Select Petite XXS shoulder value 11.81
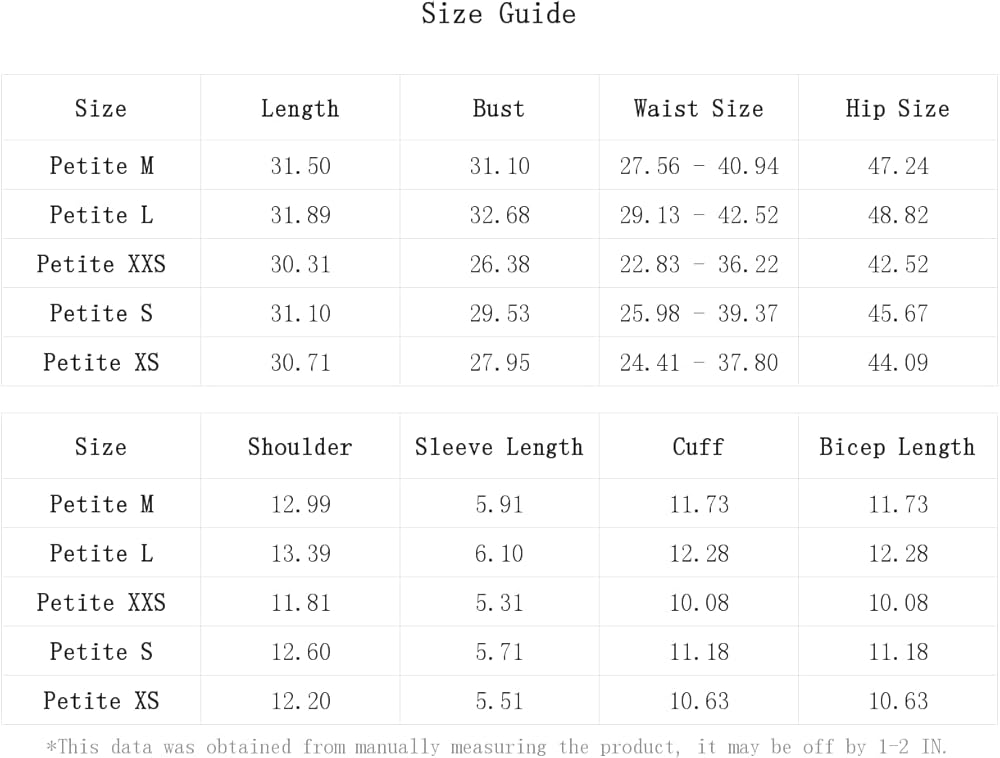1000x758 pixels. coord(300,602)
